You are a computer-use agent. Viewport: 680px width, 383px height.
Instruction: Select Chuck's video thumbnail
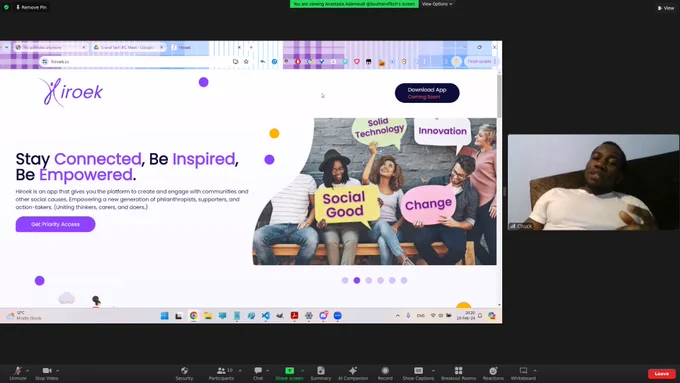click(593, 182)
